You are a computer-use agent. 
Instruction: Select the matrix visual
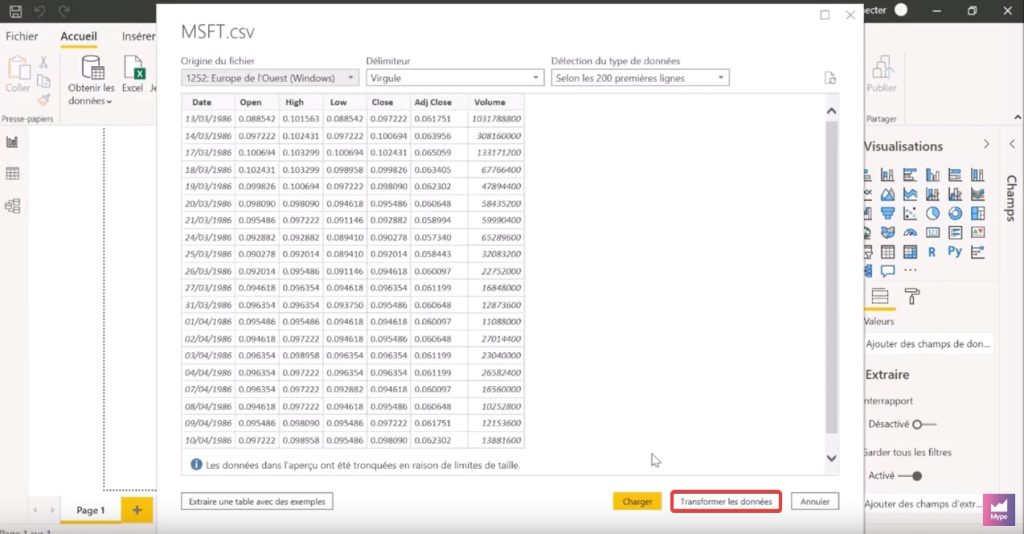click(x=910, y=251)
